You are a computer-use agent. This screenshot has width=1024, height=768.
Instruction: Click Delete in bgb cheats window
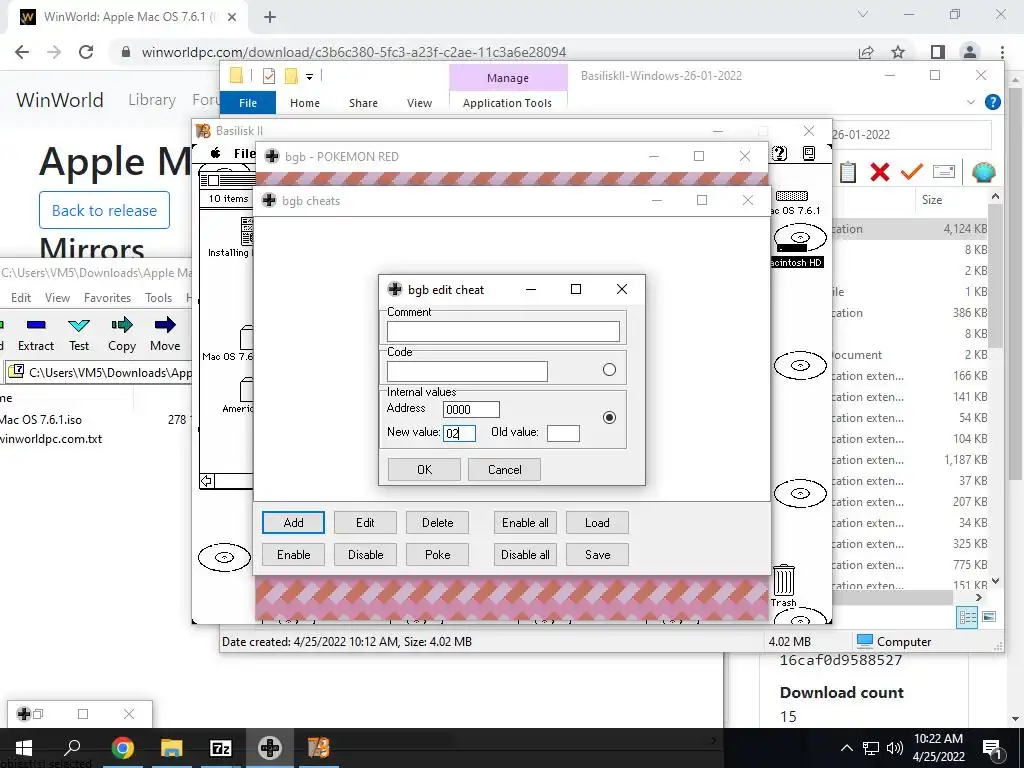(x=437, y=522)
